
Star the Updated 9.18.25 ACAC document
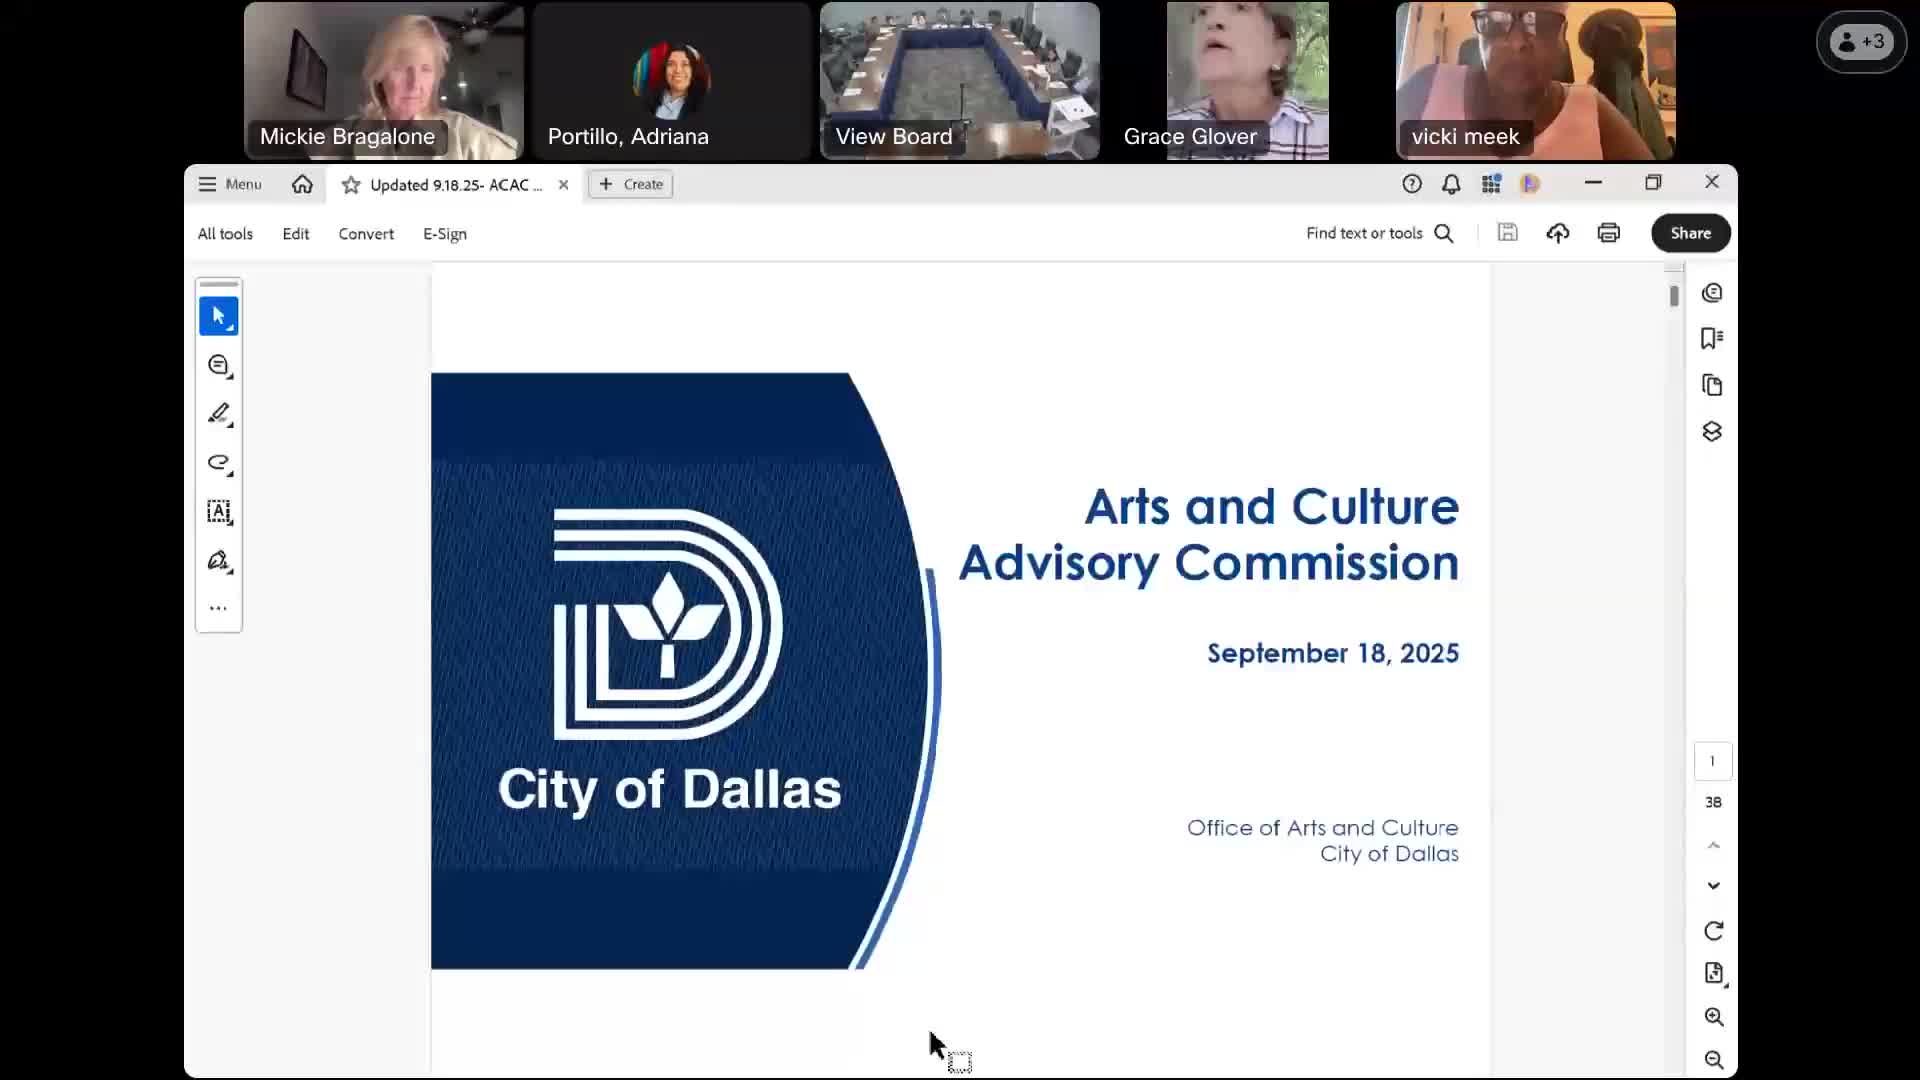pyautogui.click(x=351, y=185)
